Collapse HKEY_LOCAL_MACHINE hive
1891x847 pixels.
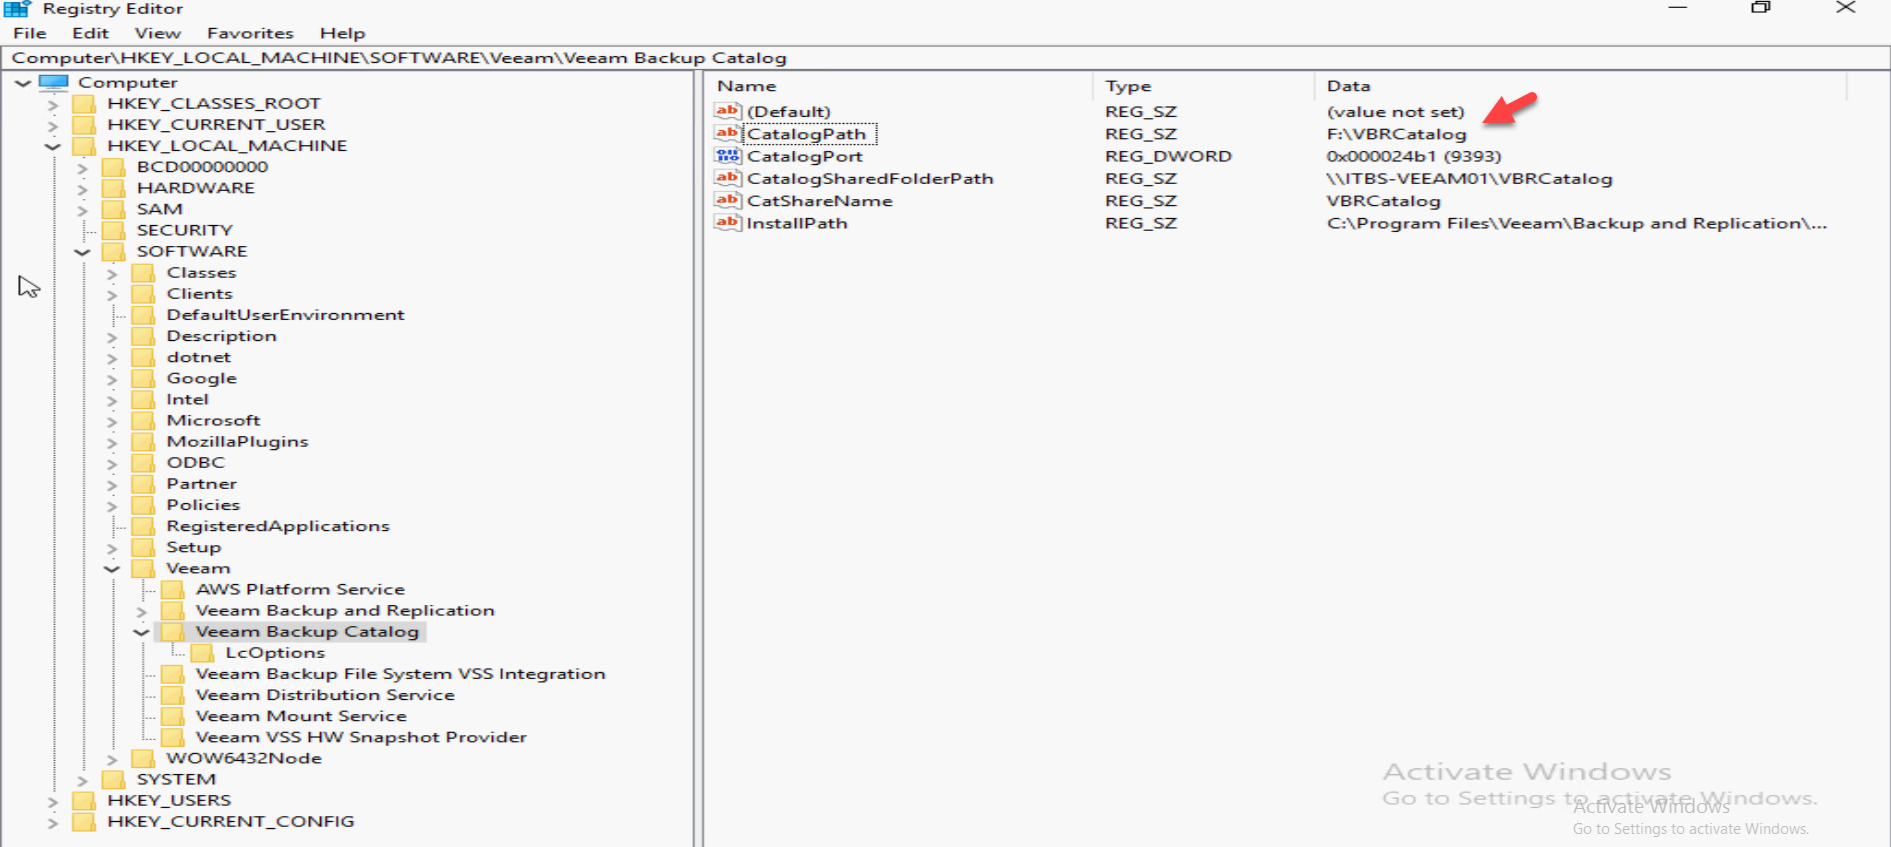[52, 146]
